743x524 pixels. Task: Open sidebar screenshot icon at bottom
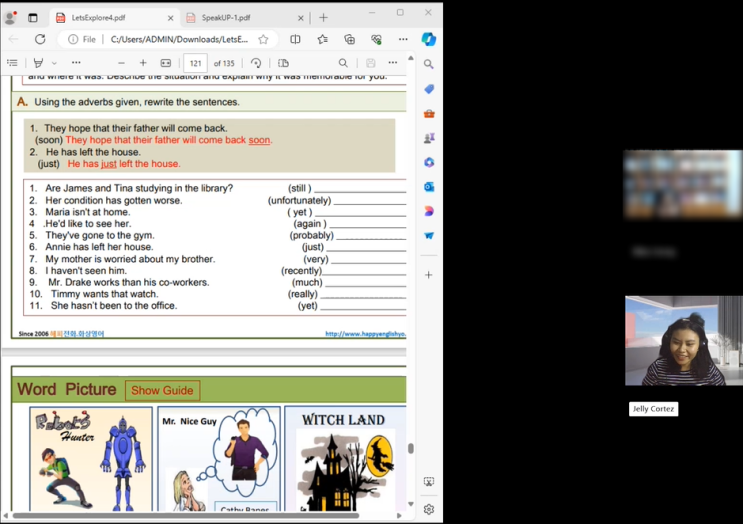coord(429,482)
